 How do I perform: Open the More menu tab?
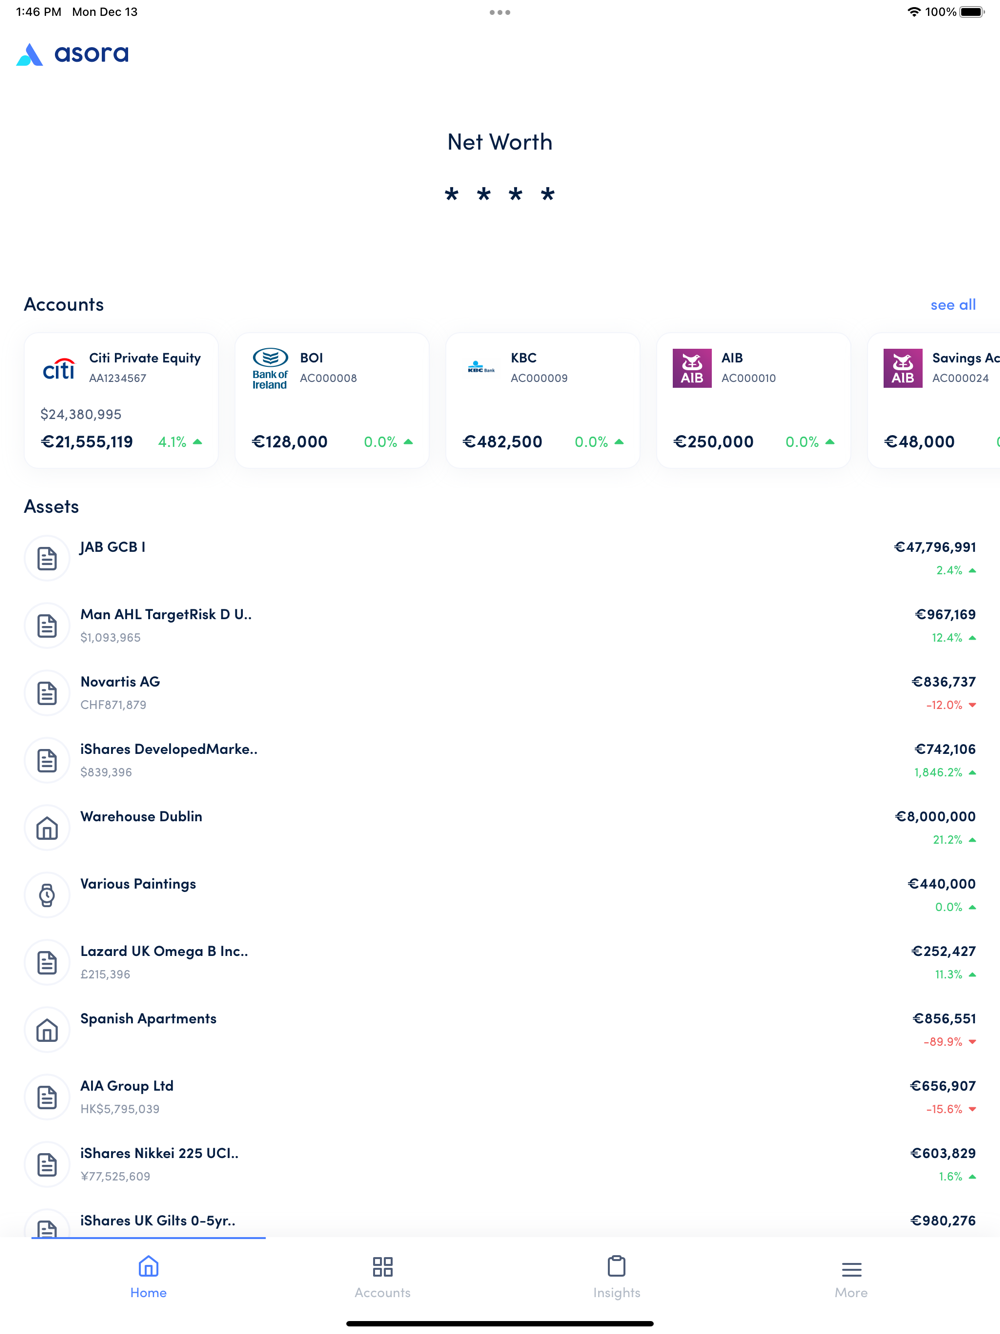[851, 1277]
